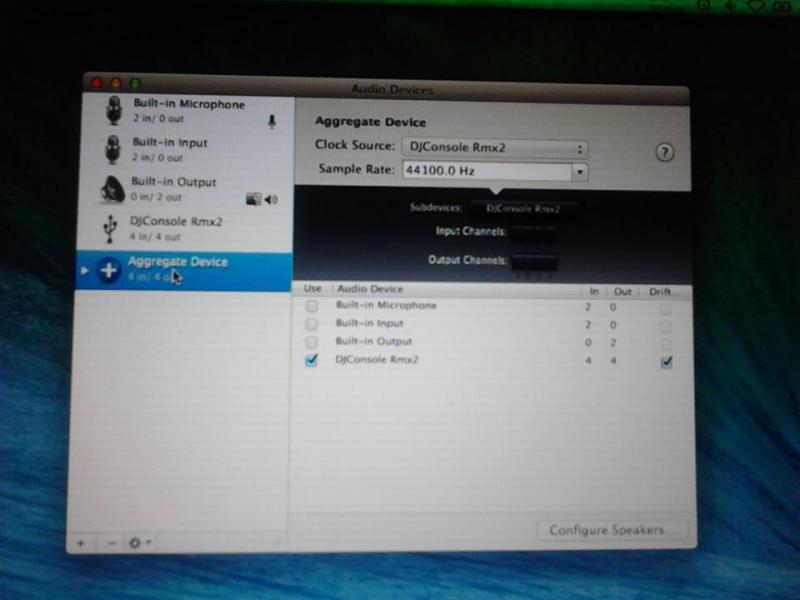Click the Output Channels indicator
Viewport: 800px width, 600px height.
[534, 262]
